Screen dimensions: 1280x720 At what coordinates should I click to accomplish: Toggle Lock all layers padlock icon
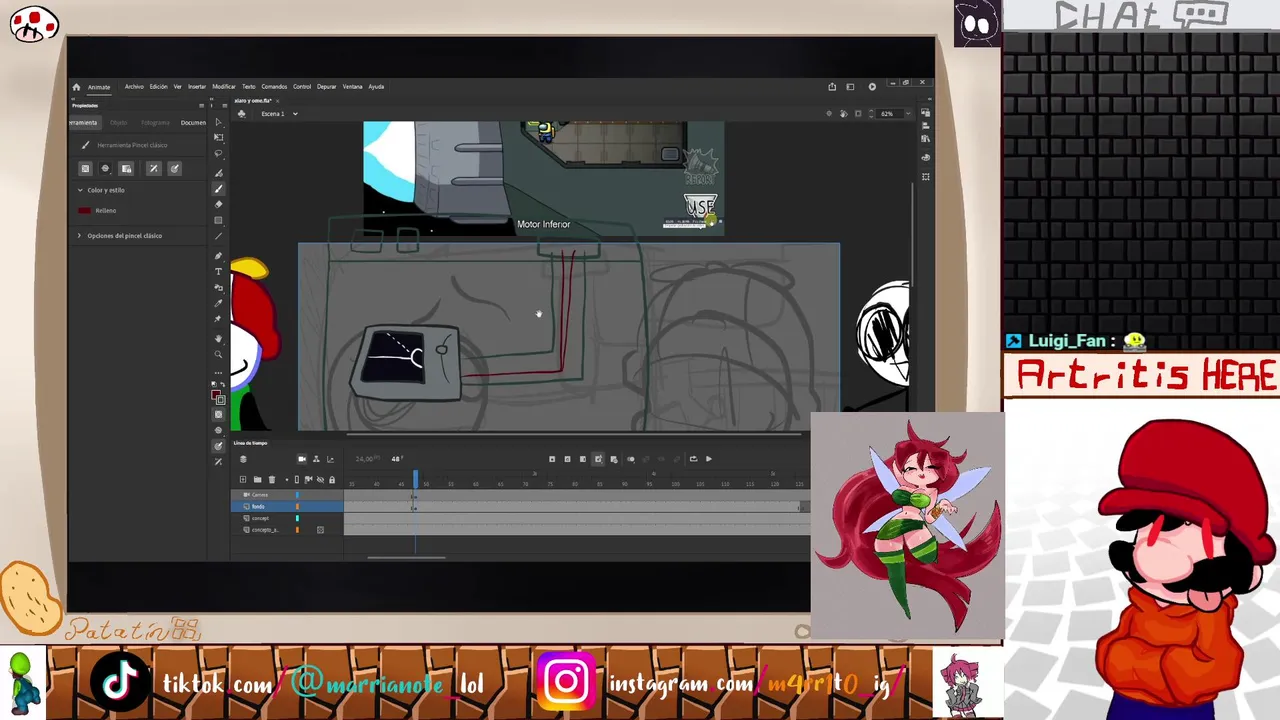332,480
